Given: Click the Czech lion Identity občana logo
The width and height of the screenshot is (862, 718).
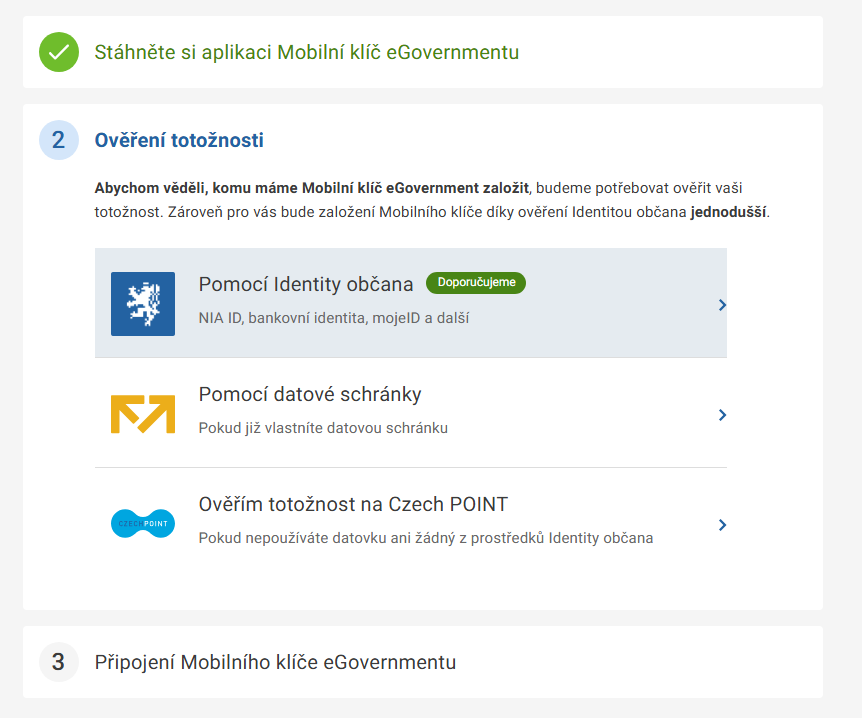Looking at the screenshot, I should click(x=143, y=303).
